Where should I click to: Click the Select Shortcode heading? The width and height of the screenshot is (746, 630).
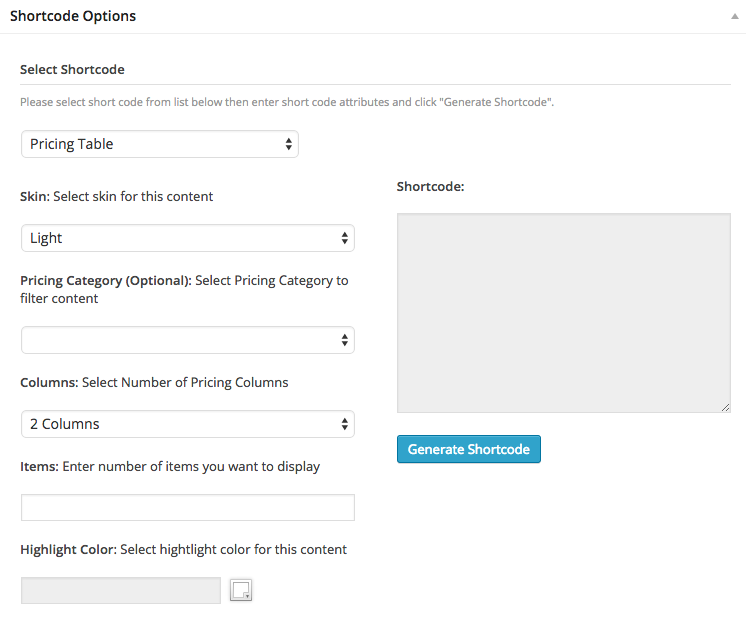[72, 70]
